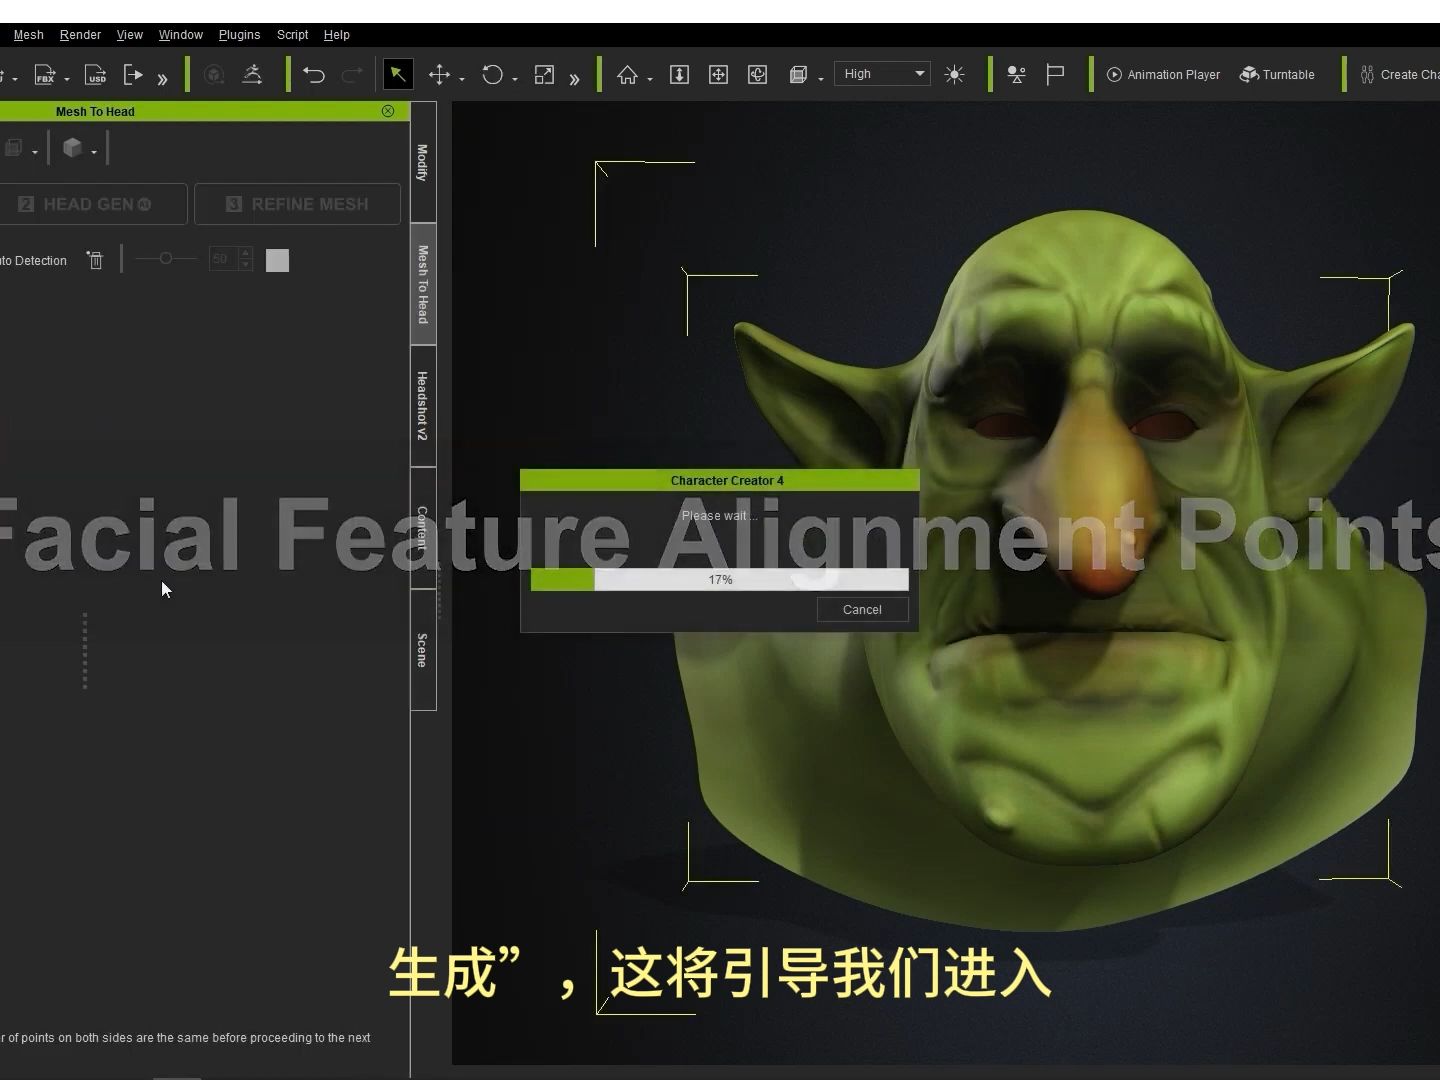The image size is (1440, 1080).
Task: Switch to the Headshot v2 side tab
Action: coord(423,406)
